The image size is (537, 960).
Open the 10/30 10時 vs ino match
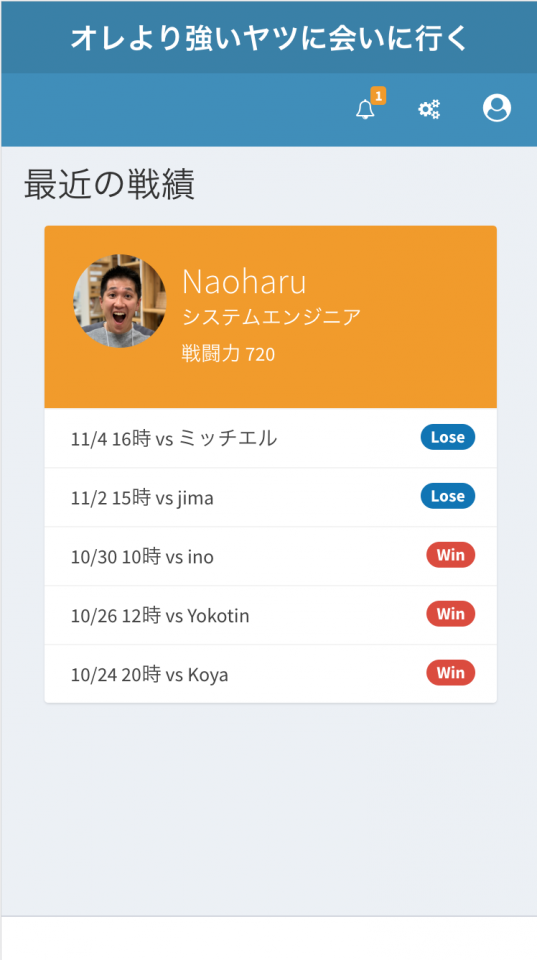[271, 556]
